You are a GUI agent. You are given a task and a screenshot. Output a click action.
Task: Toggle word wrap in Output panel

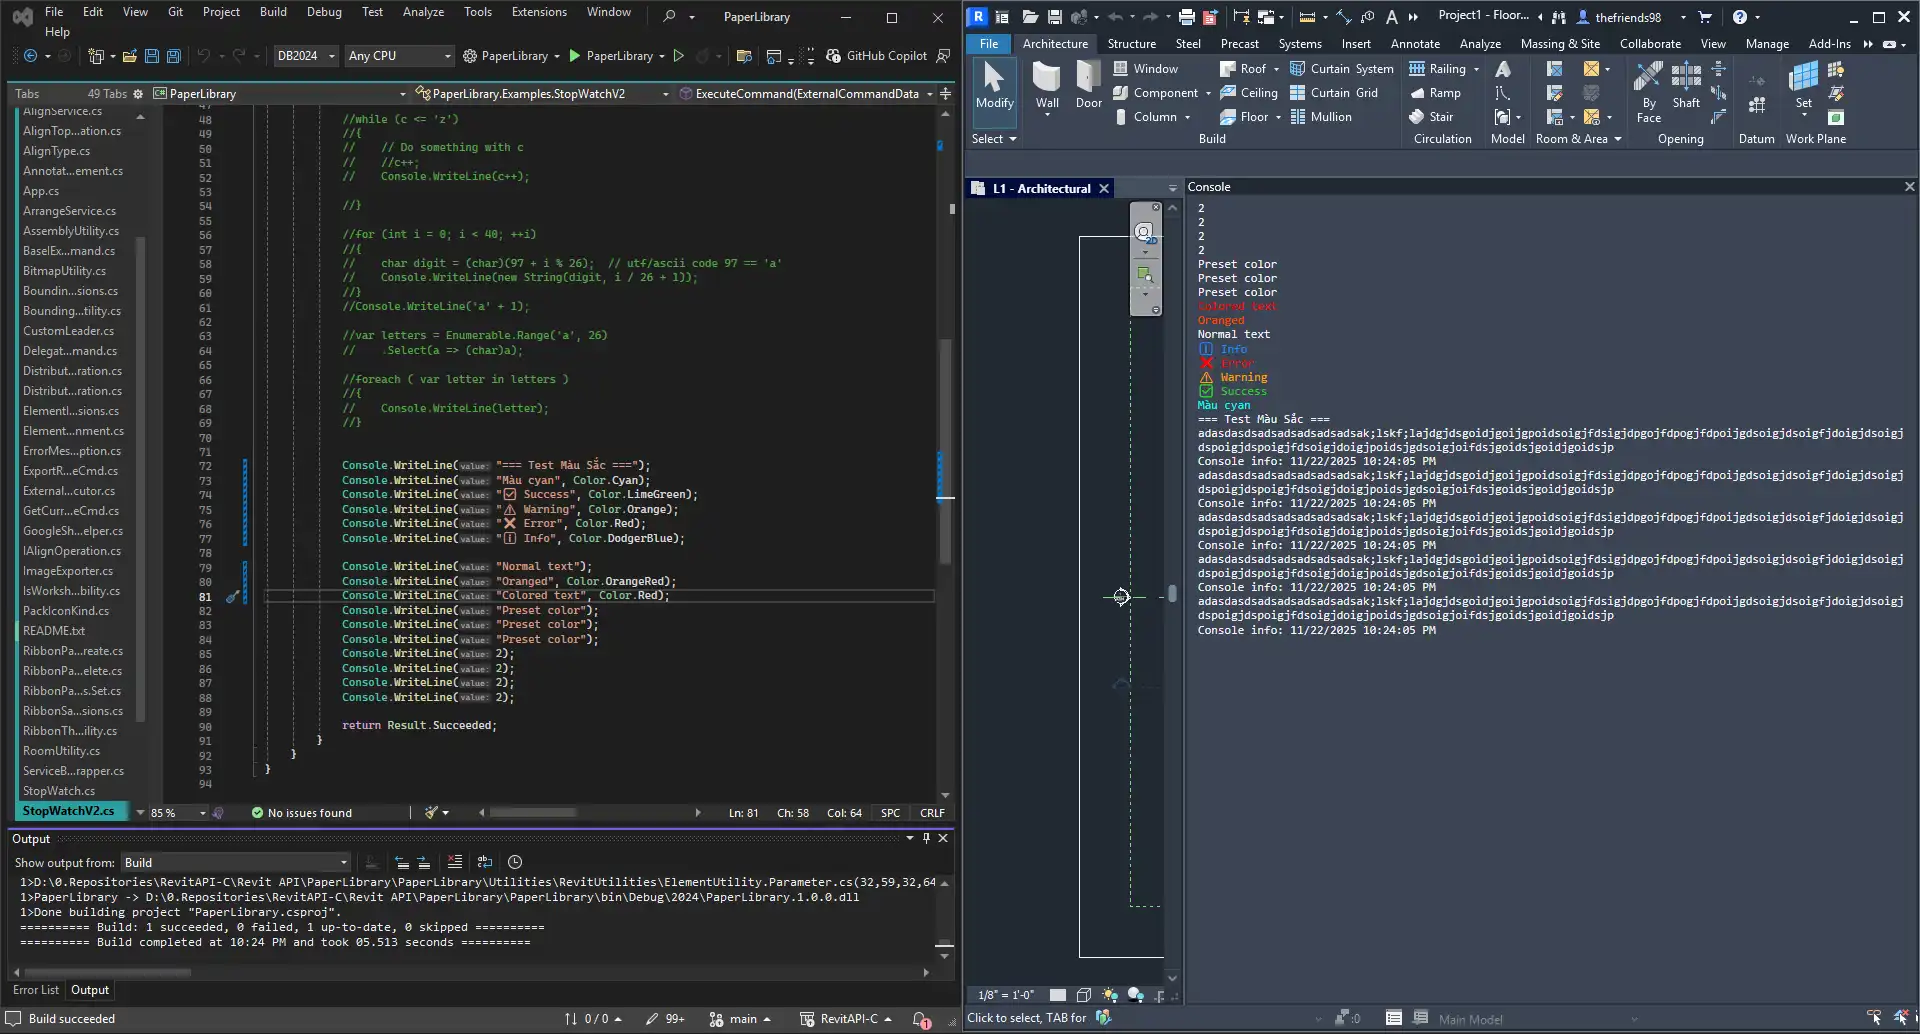coord(485,862)
